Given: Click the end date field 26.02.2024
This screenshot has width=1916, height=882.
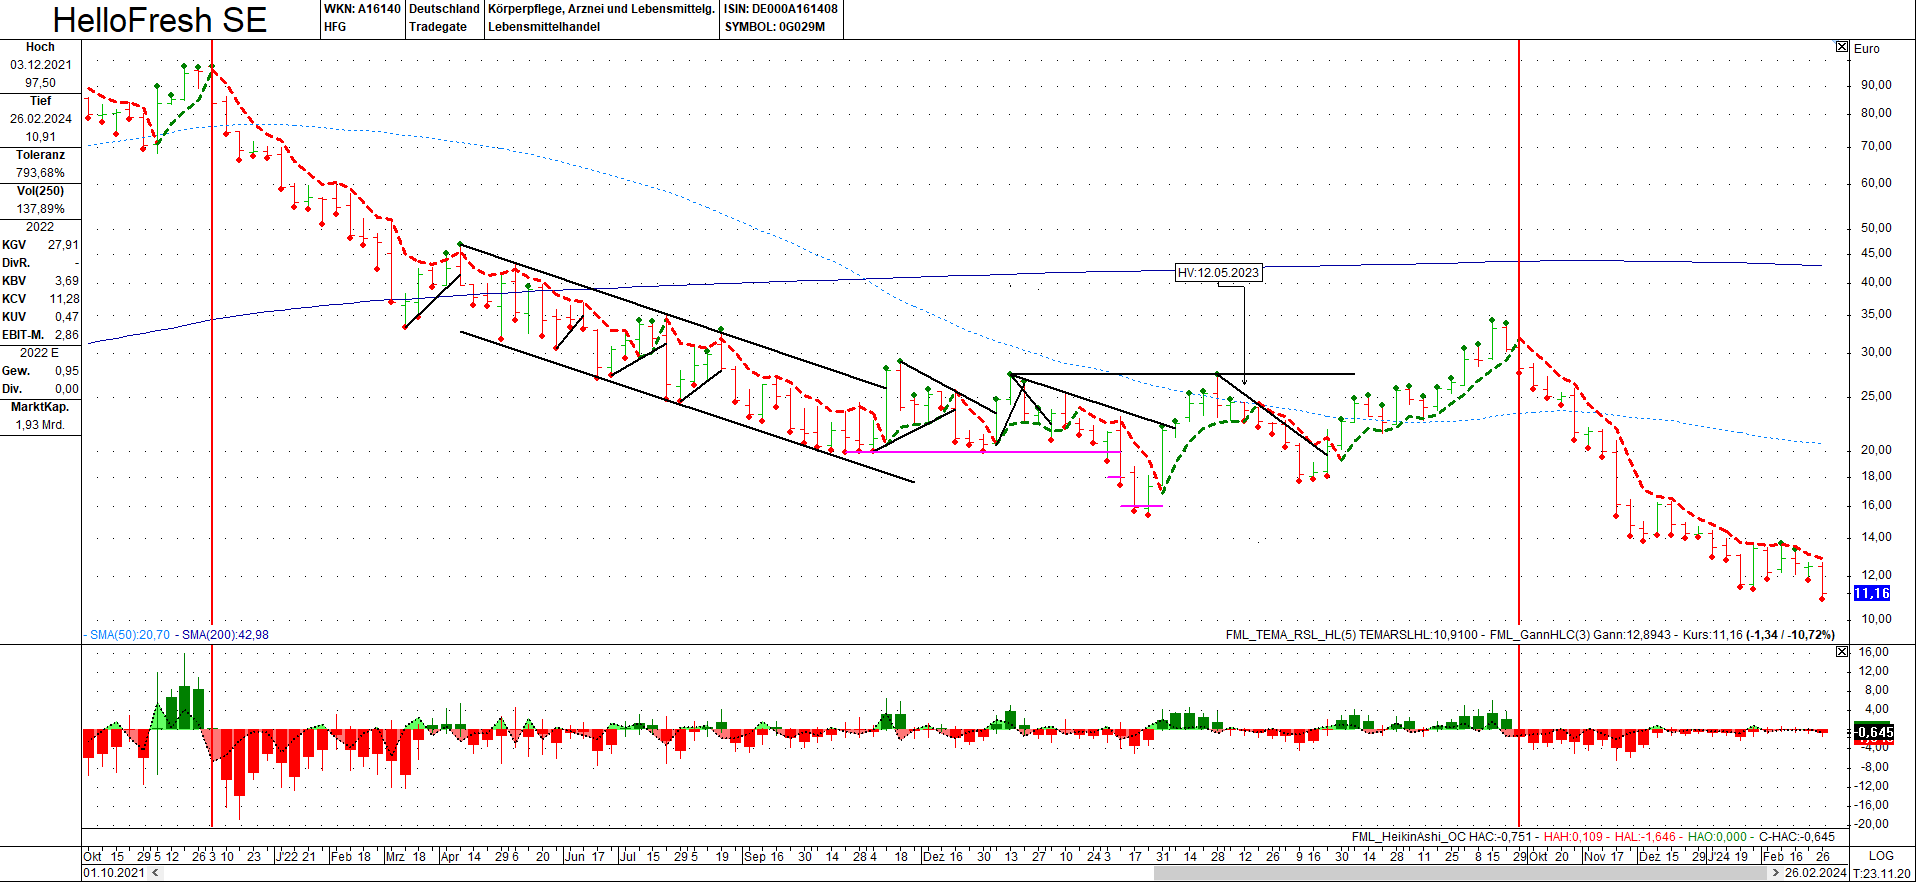Looking at the screenshot, I should [x=1815, y=873].
